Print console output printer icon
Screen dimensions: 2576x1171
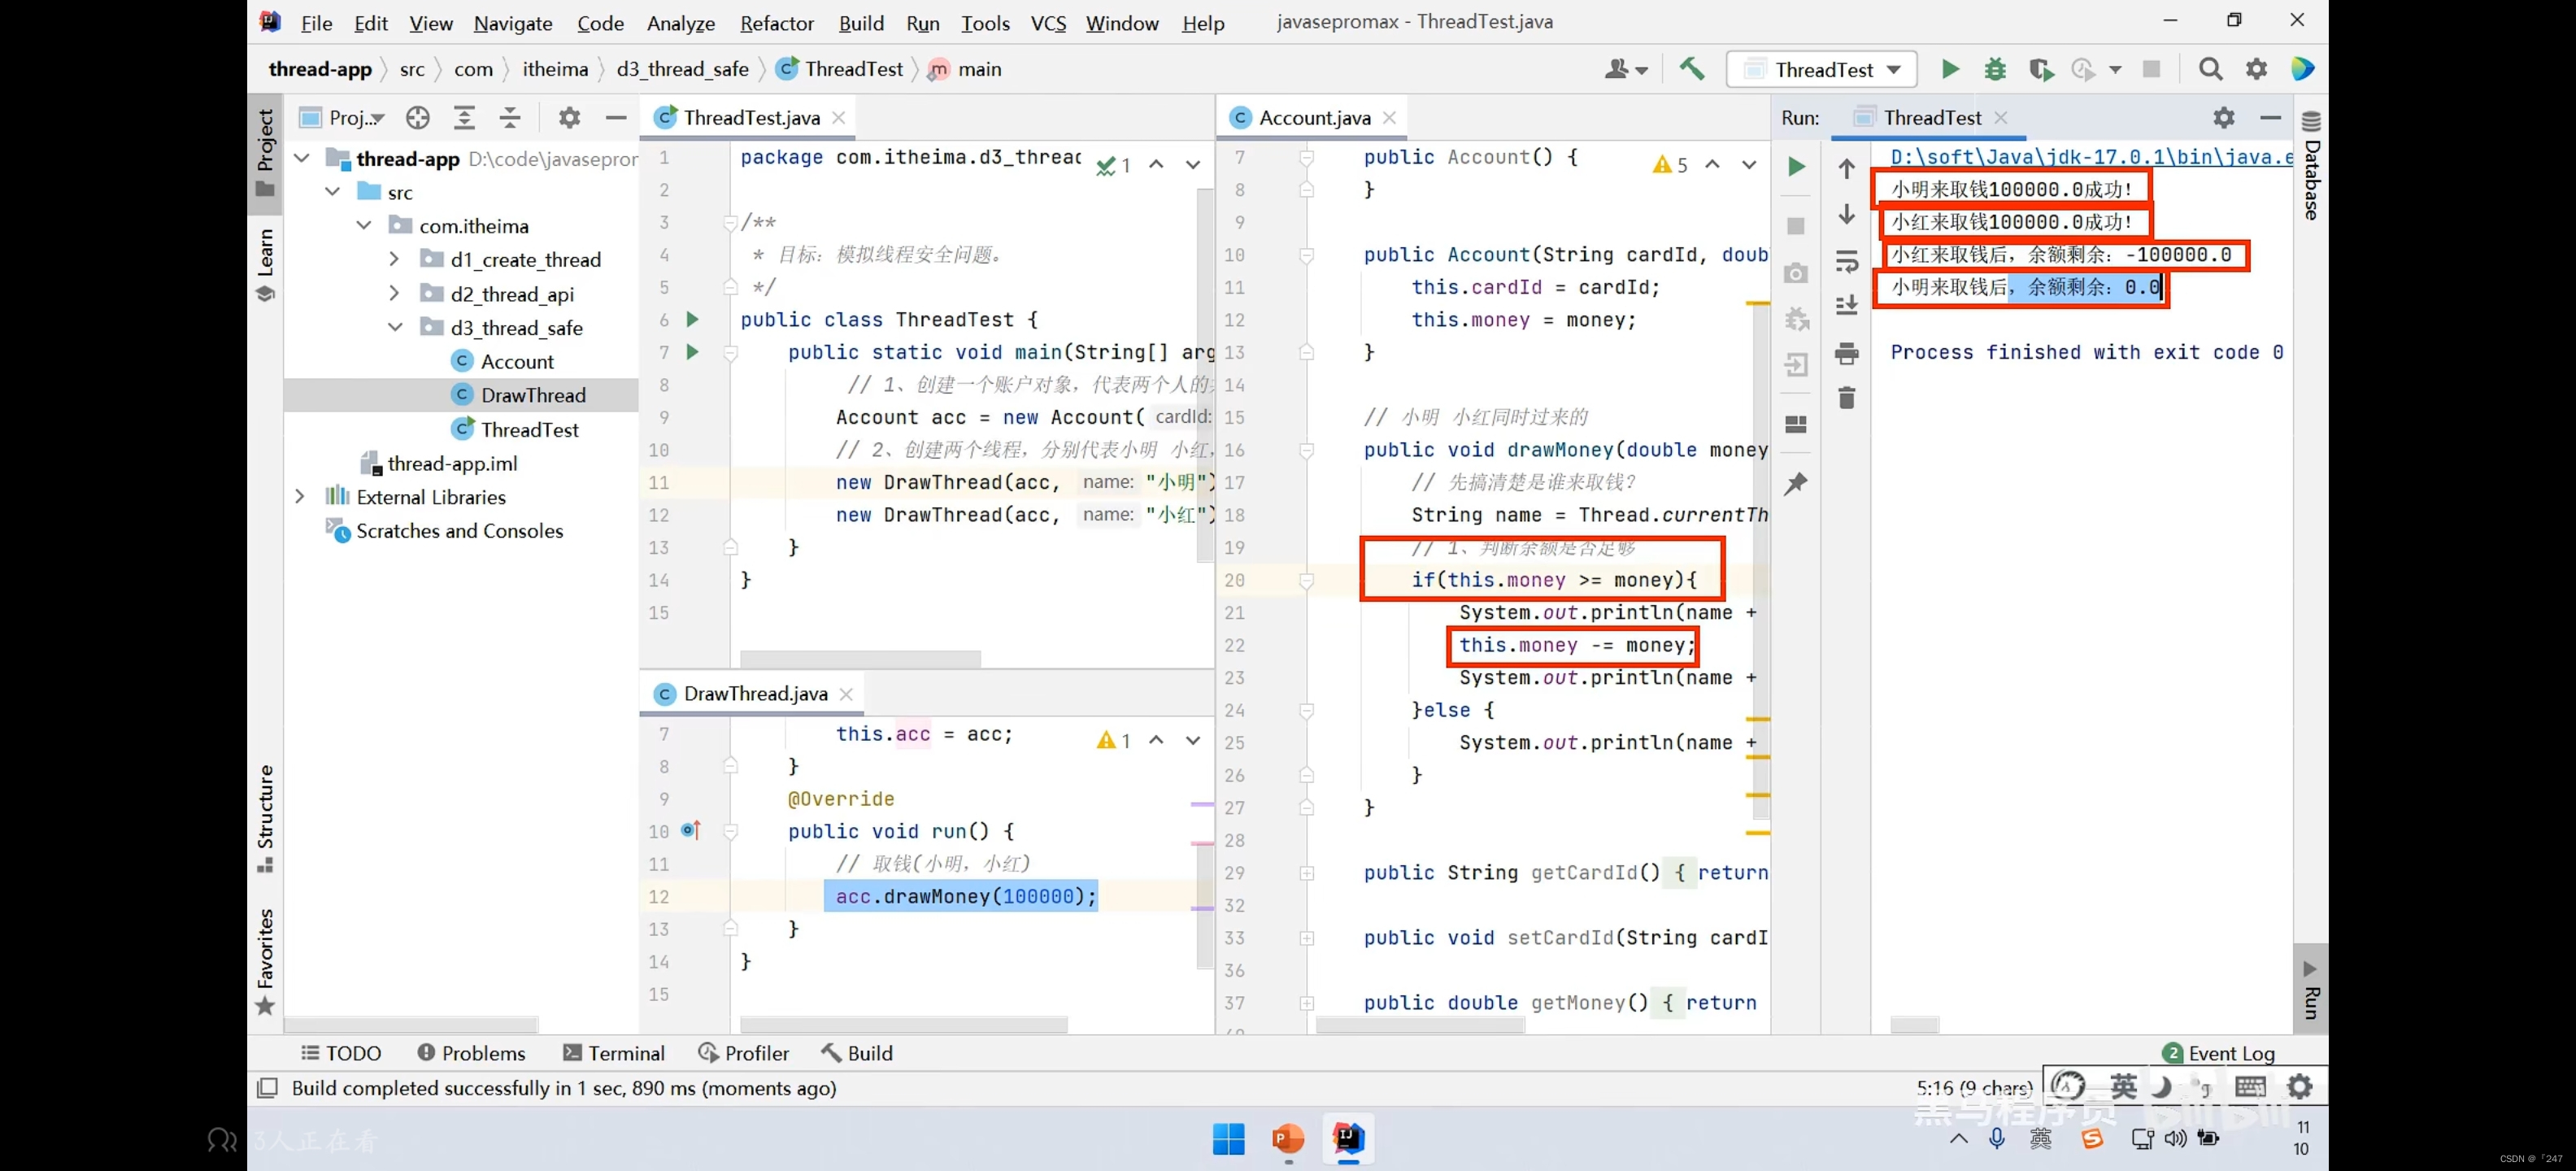click(1847, 353)
